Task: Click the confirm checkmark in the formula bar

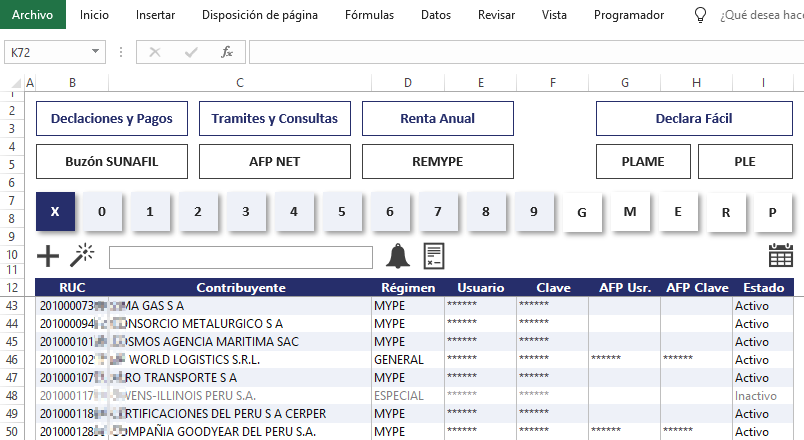Action: point(191,52)
